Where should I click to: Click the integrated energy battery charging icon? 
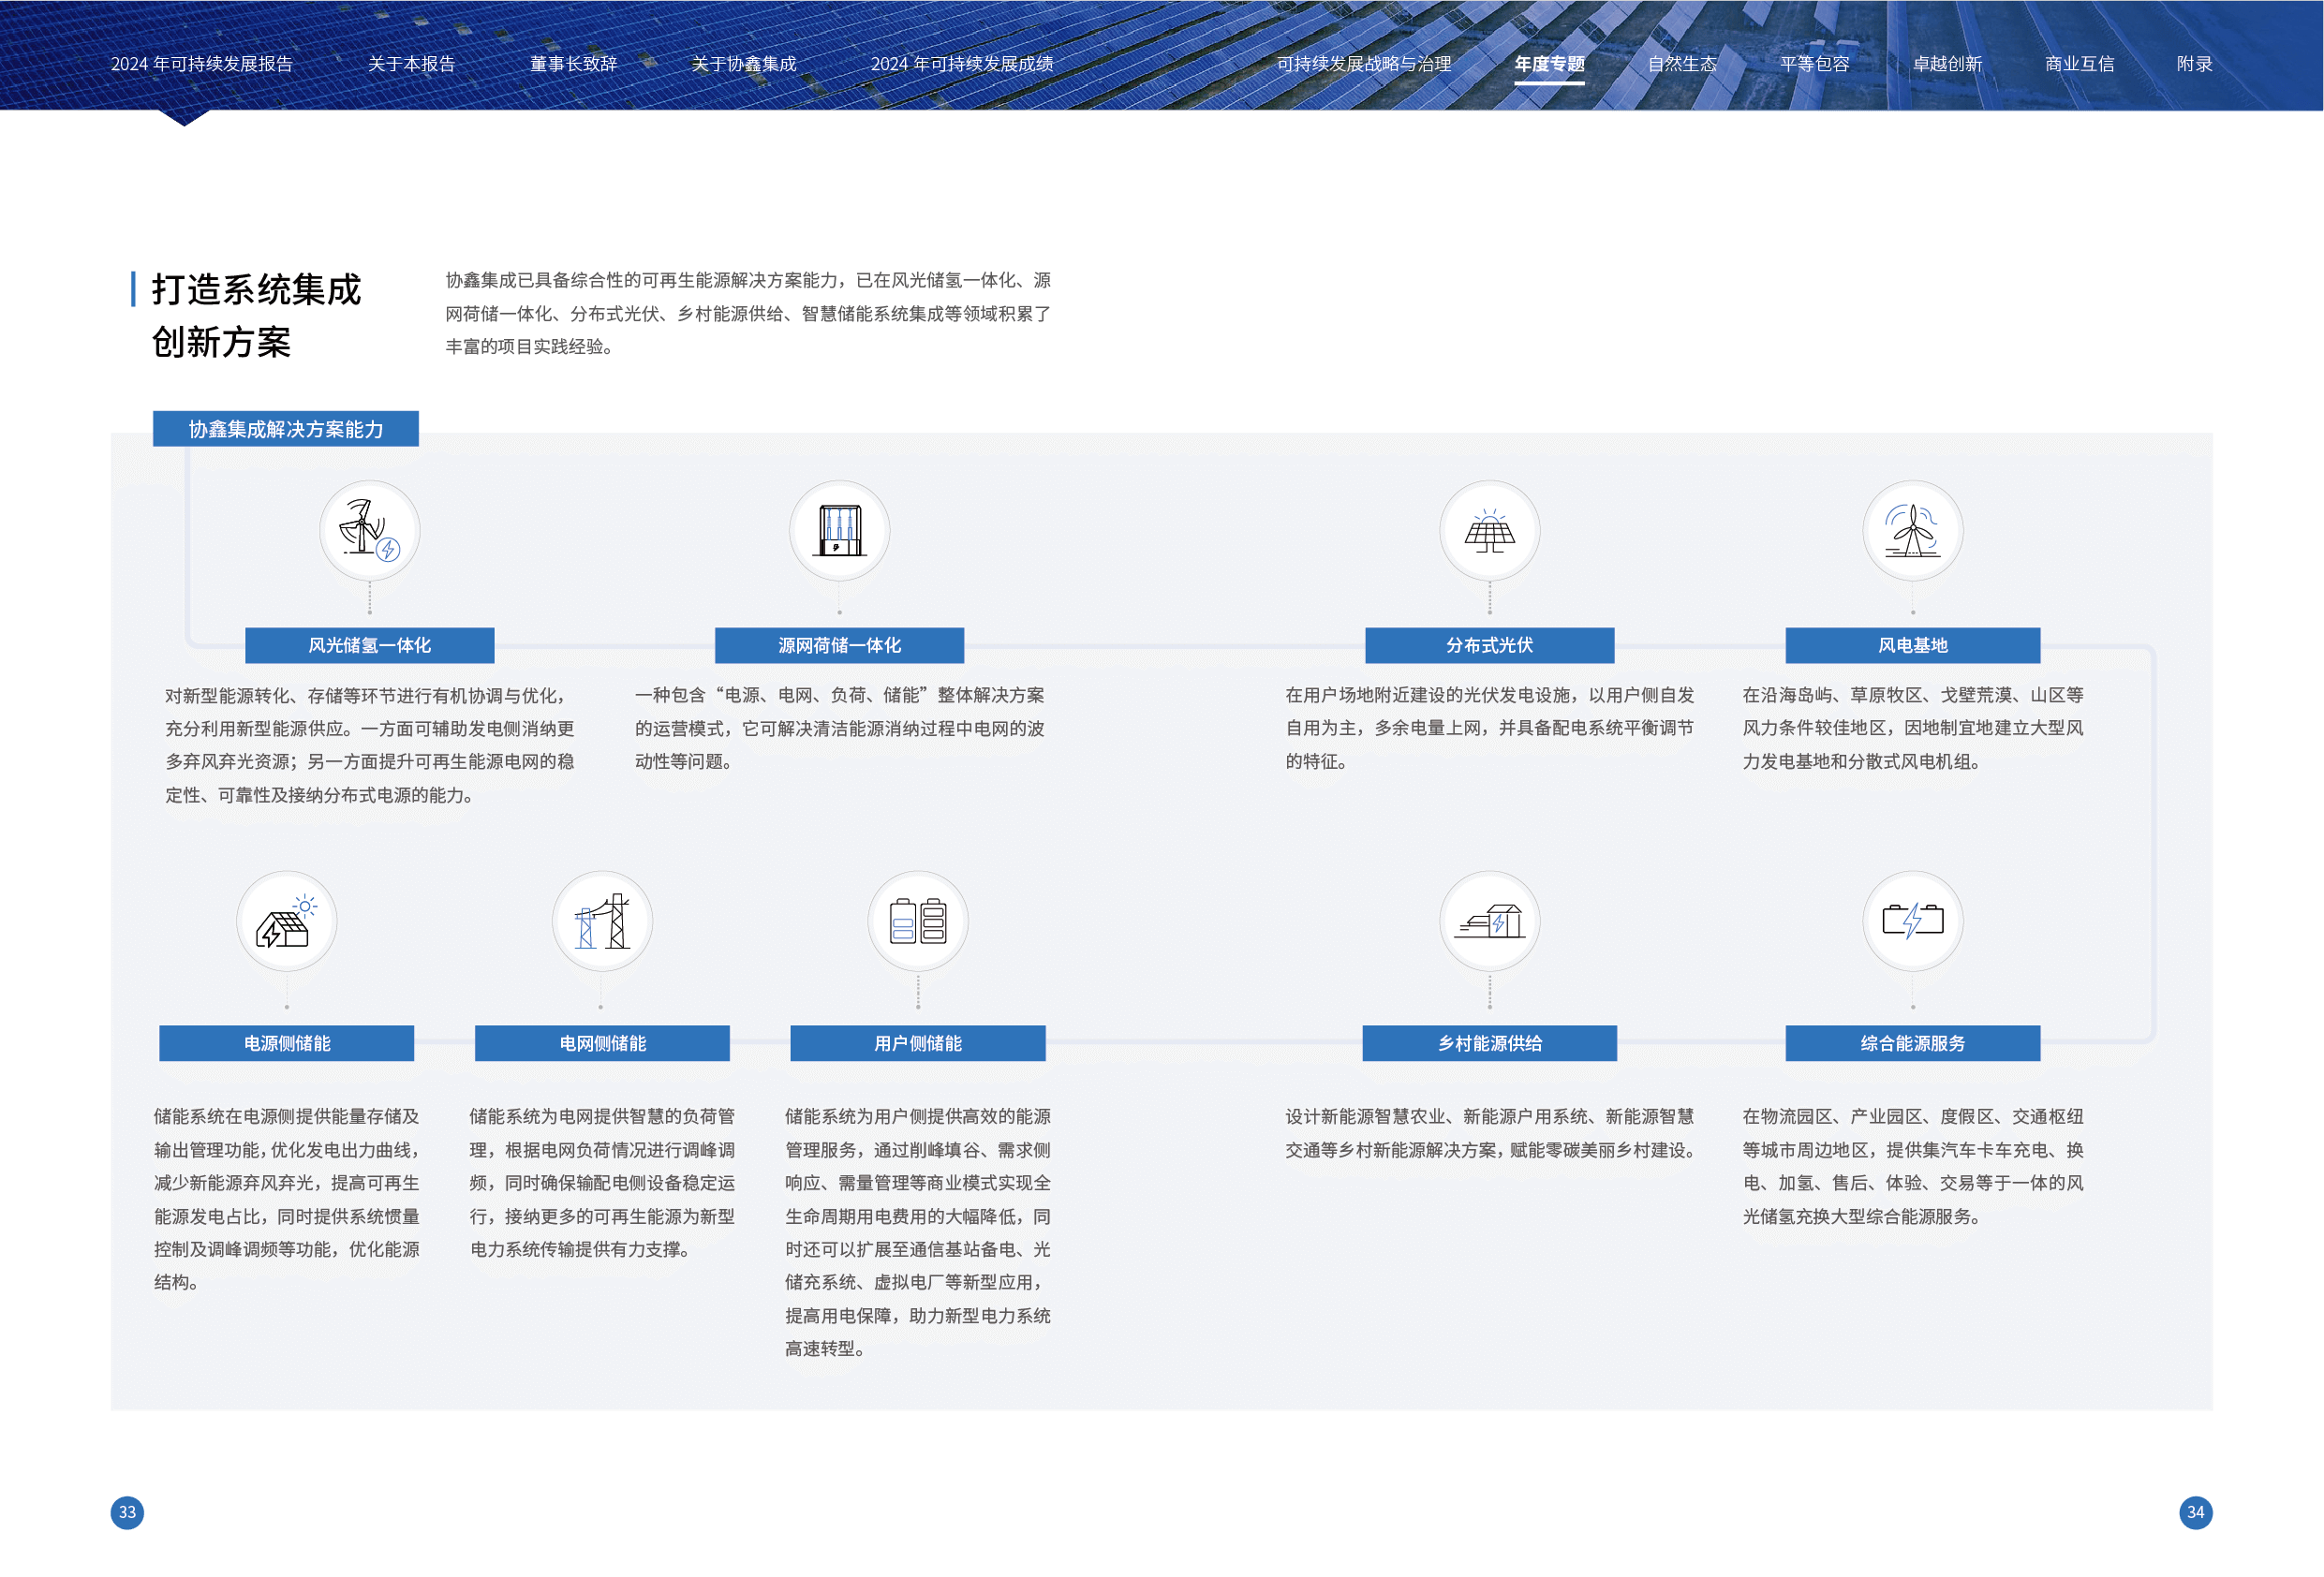(x=1912, y=921)
